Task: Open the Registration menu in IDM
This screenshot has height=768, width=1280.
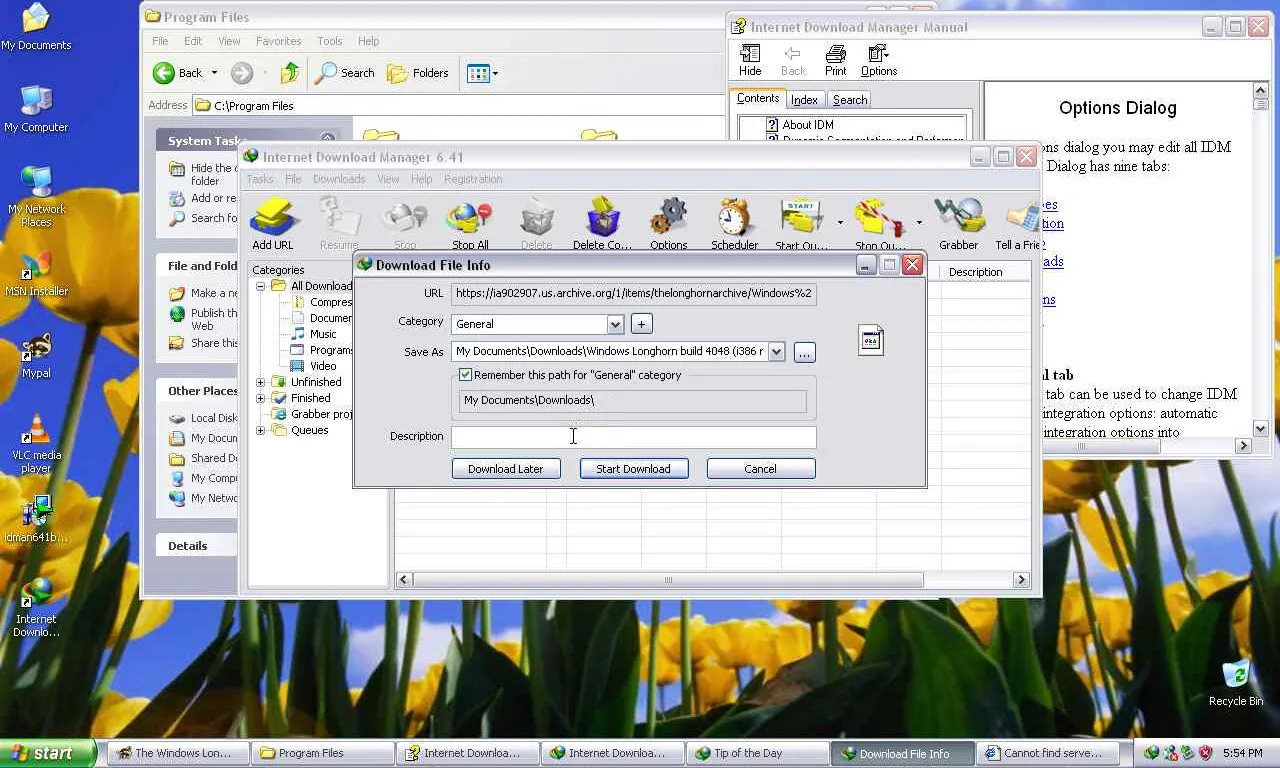Action: pyautogui.click(x=473, y=179)
